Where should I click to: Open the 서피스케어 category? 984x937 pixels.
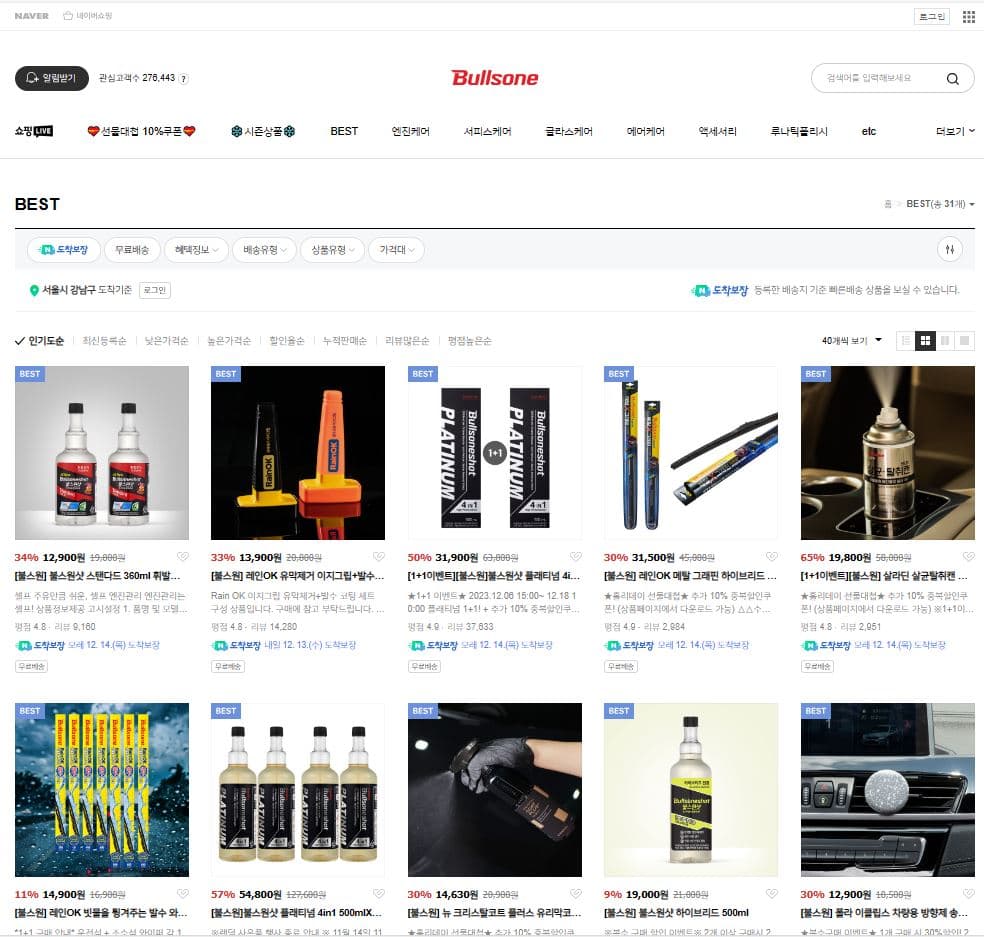[487, 131]
